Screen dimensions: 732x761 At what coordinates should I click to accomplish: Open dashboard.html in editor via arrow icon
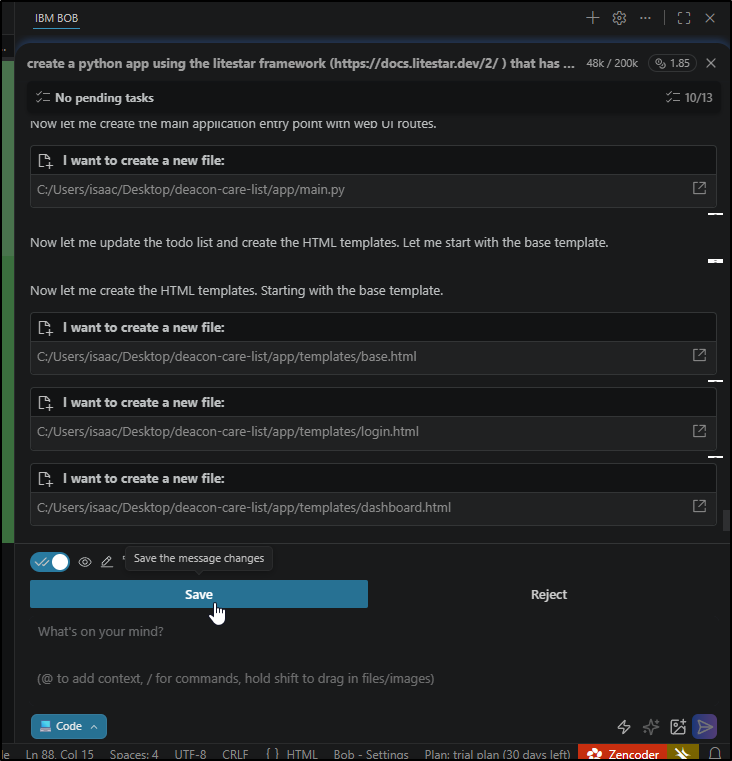coord(699,506)
